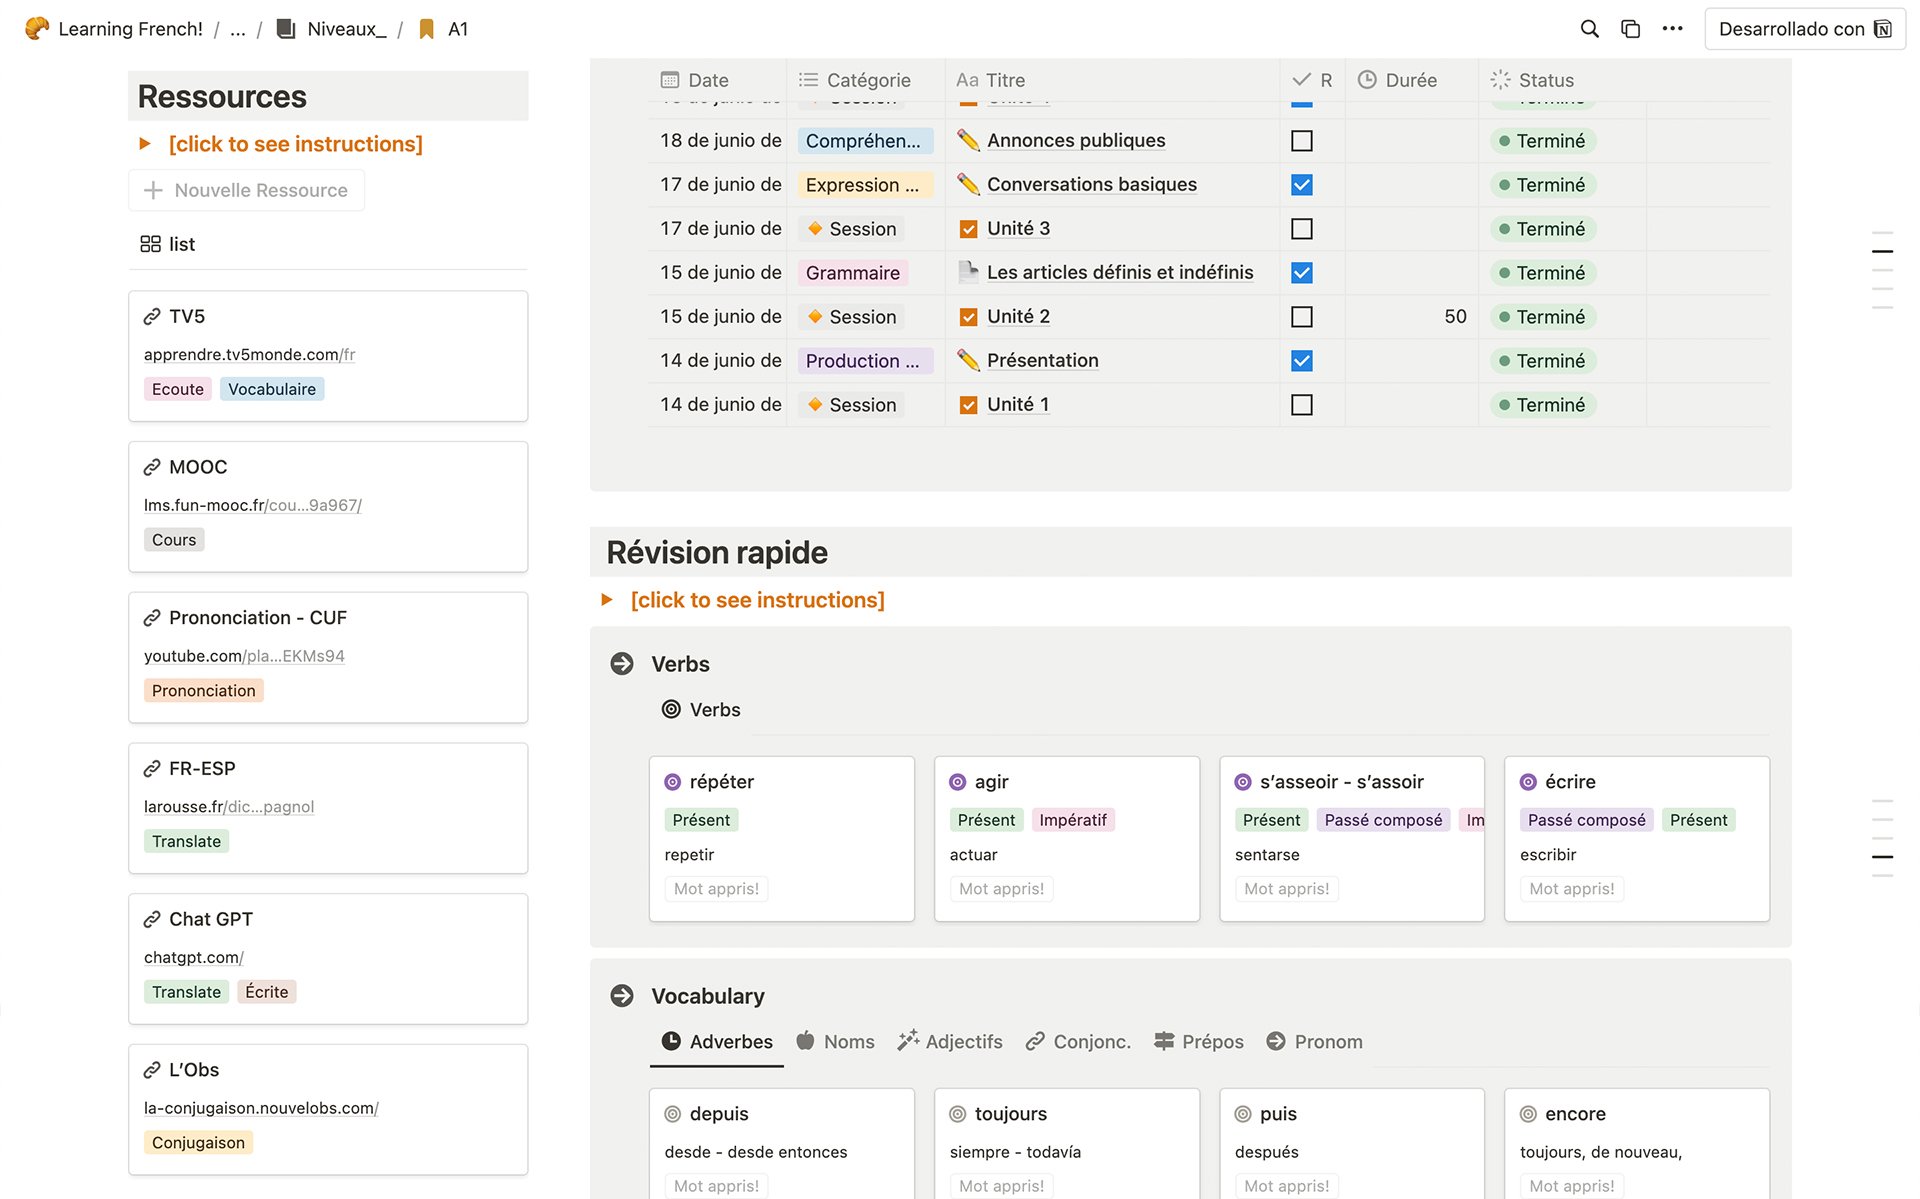Click the grid icon next to the list view
Viewport: 1920px width, 1199px height.
pos(151,243)
